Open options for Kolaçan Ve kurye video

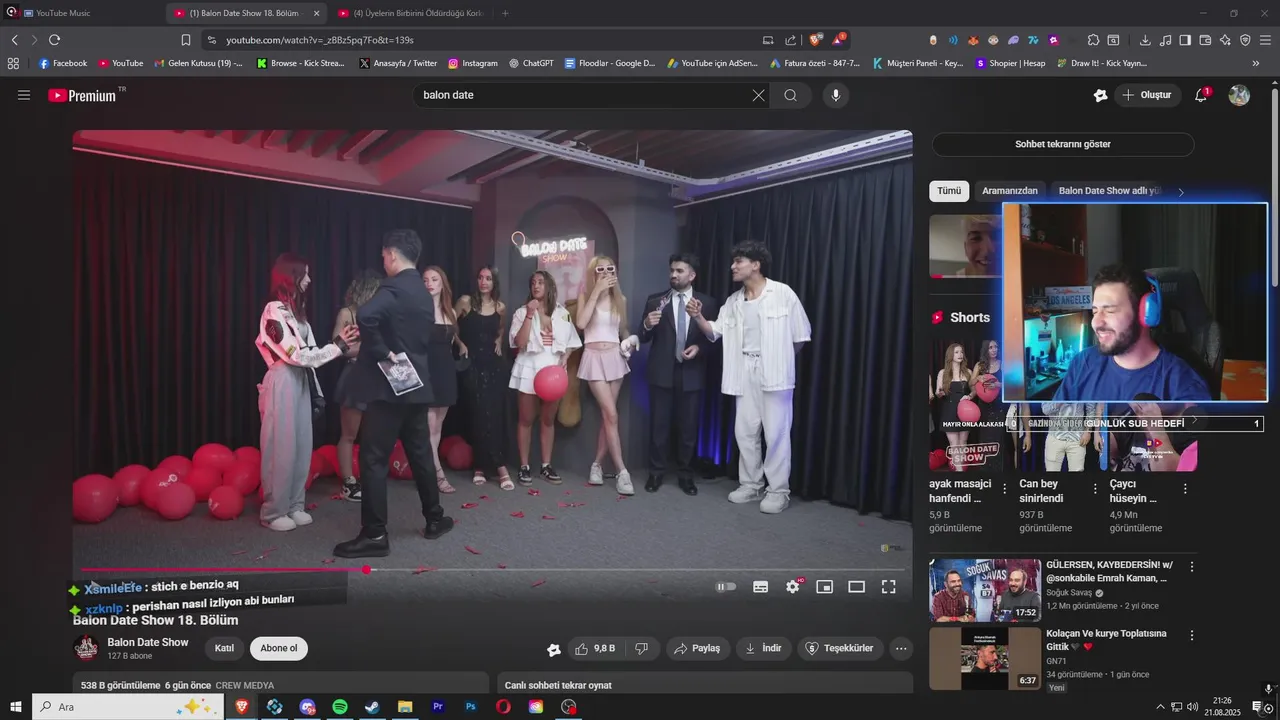pos(1191,635)
